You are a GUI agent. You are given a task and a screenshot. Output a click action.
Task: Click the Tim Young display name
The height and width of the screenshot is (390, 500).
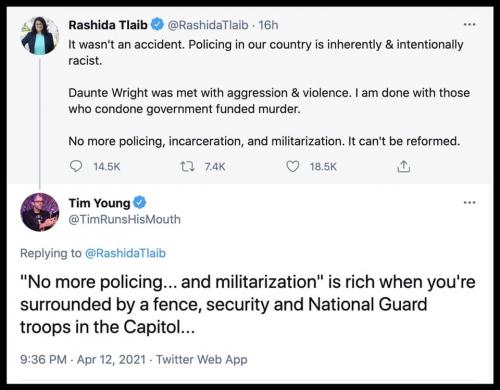(99, 203)
